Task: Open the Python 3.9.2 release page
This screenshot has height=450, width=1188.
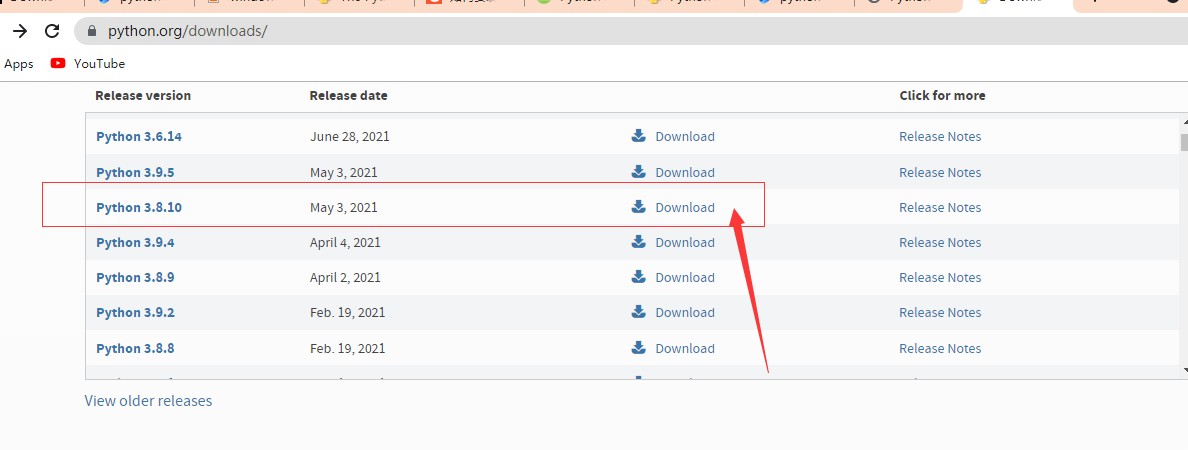Action: pos(135,312)
